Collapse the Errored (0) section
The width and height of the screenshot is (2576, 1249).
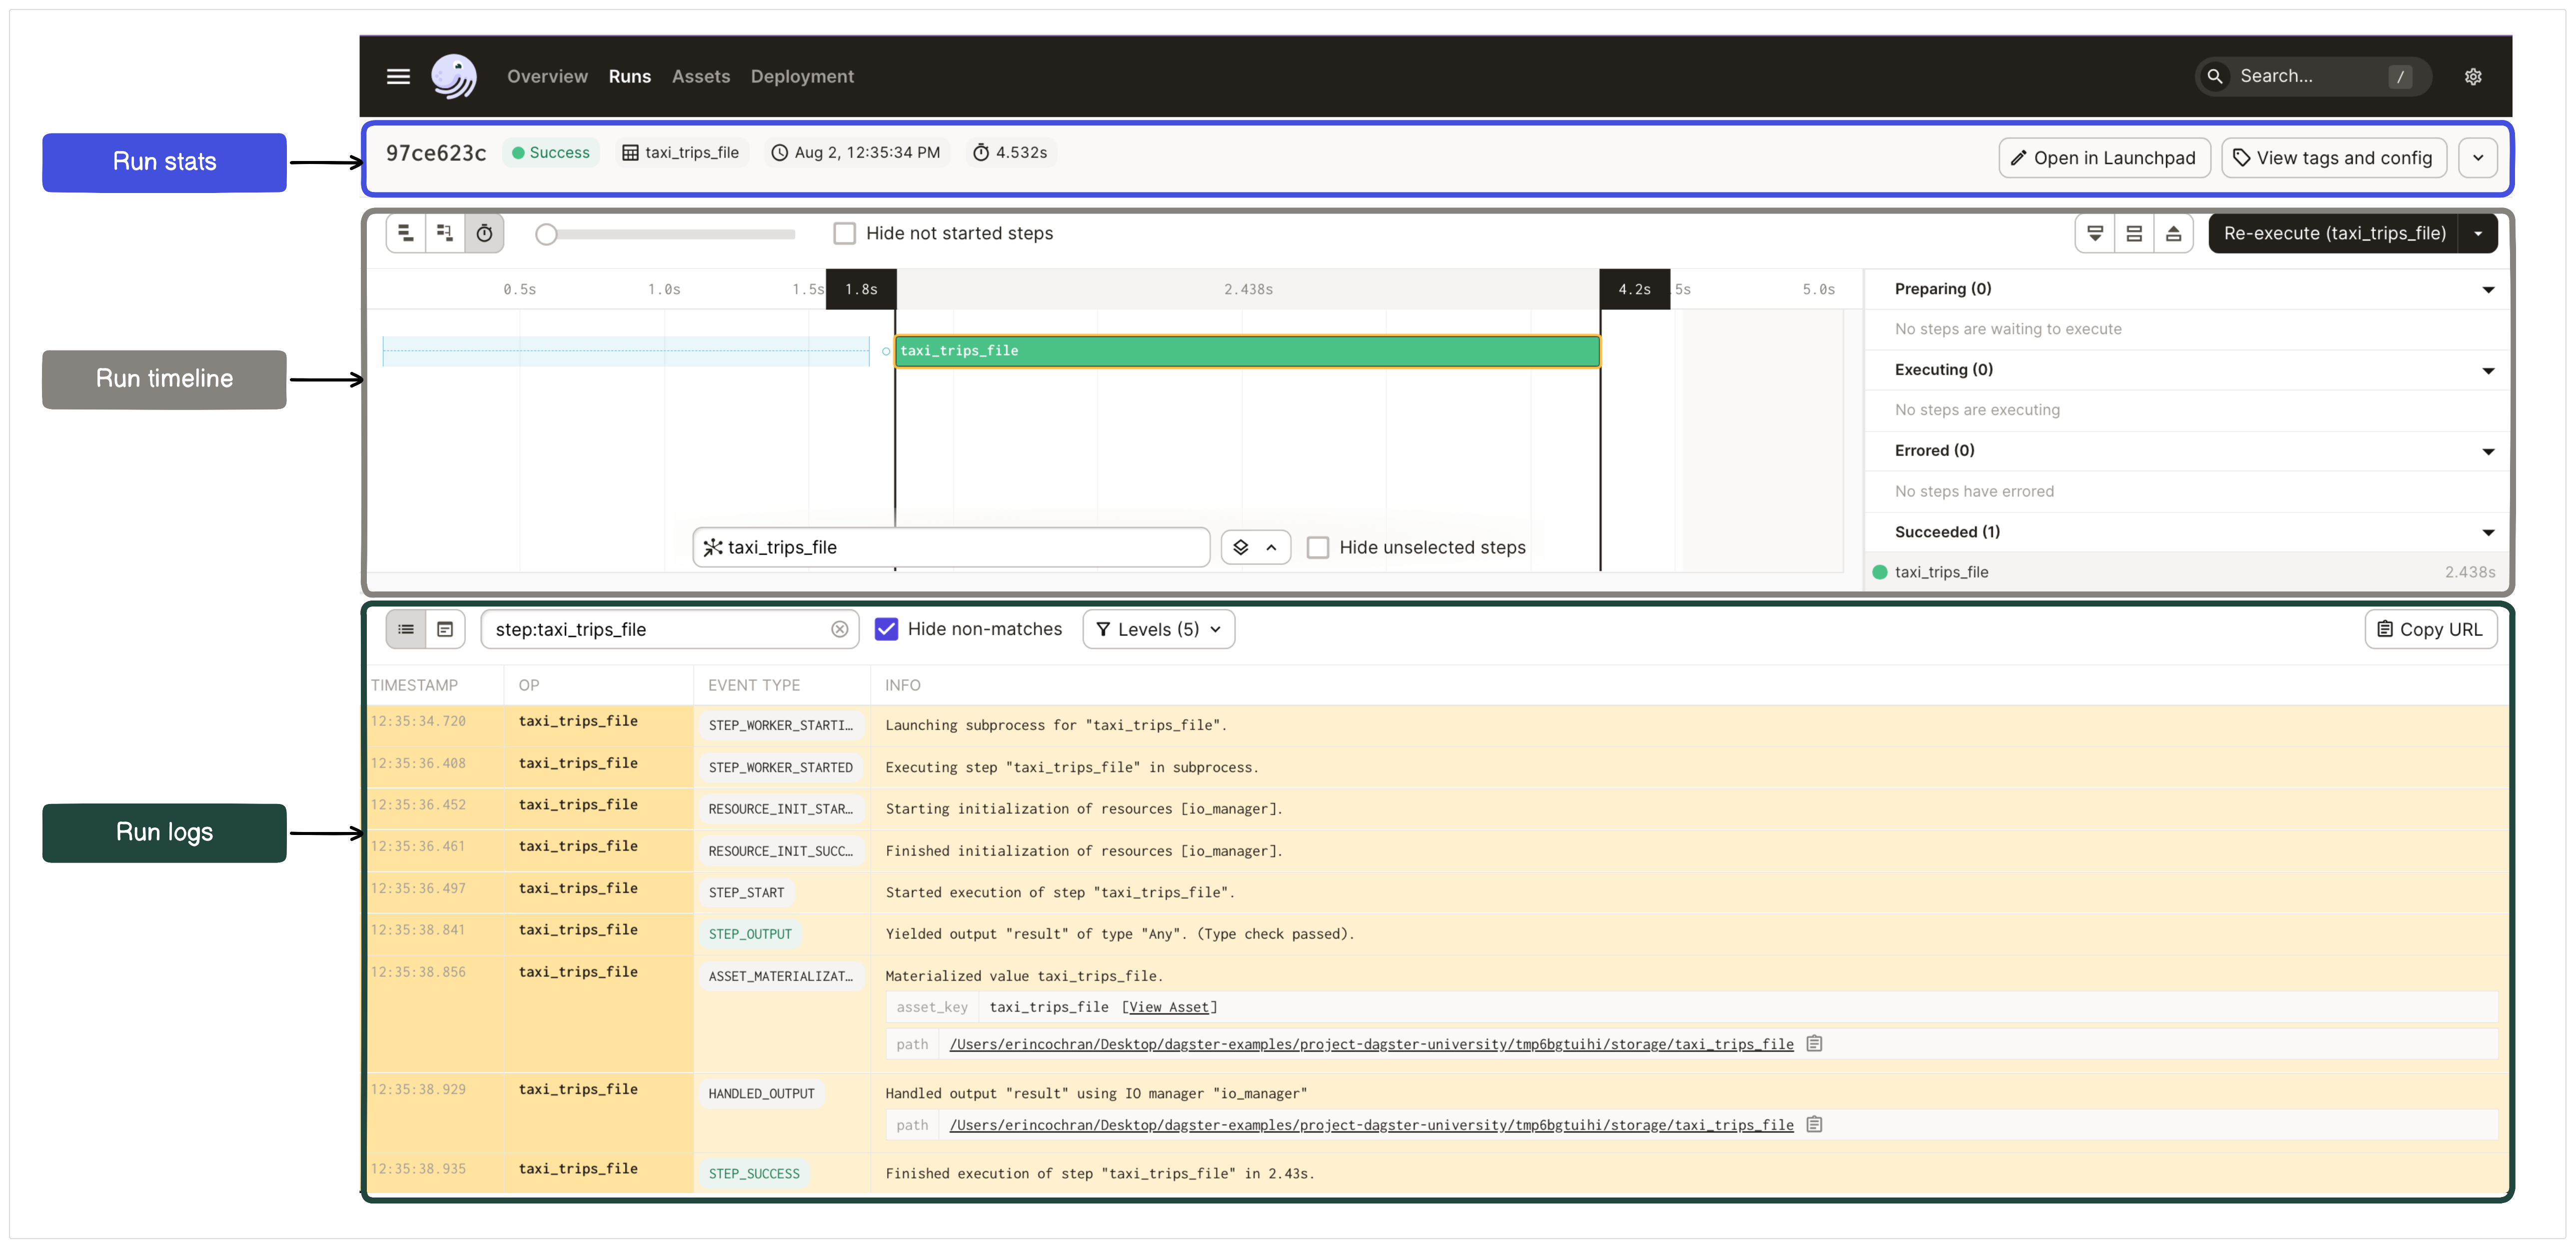tap(2487, 452)
